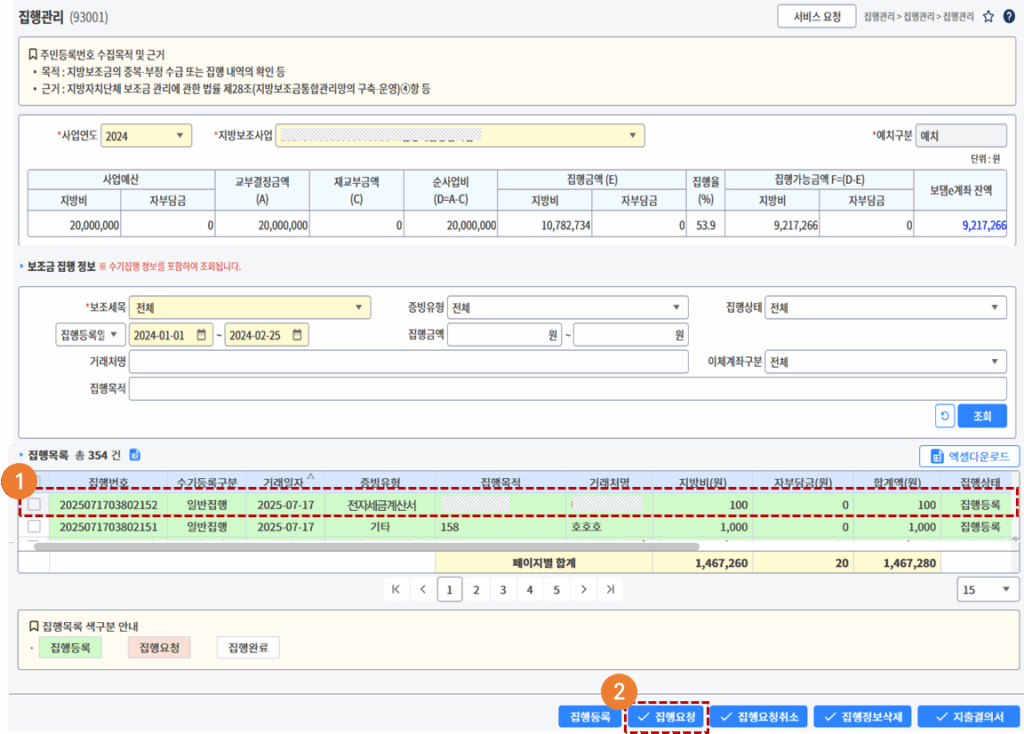The height and width of the screenshot is (734, 1024).
Task: Open calendar picker for 2024-02-25 date
Action: 297,335
